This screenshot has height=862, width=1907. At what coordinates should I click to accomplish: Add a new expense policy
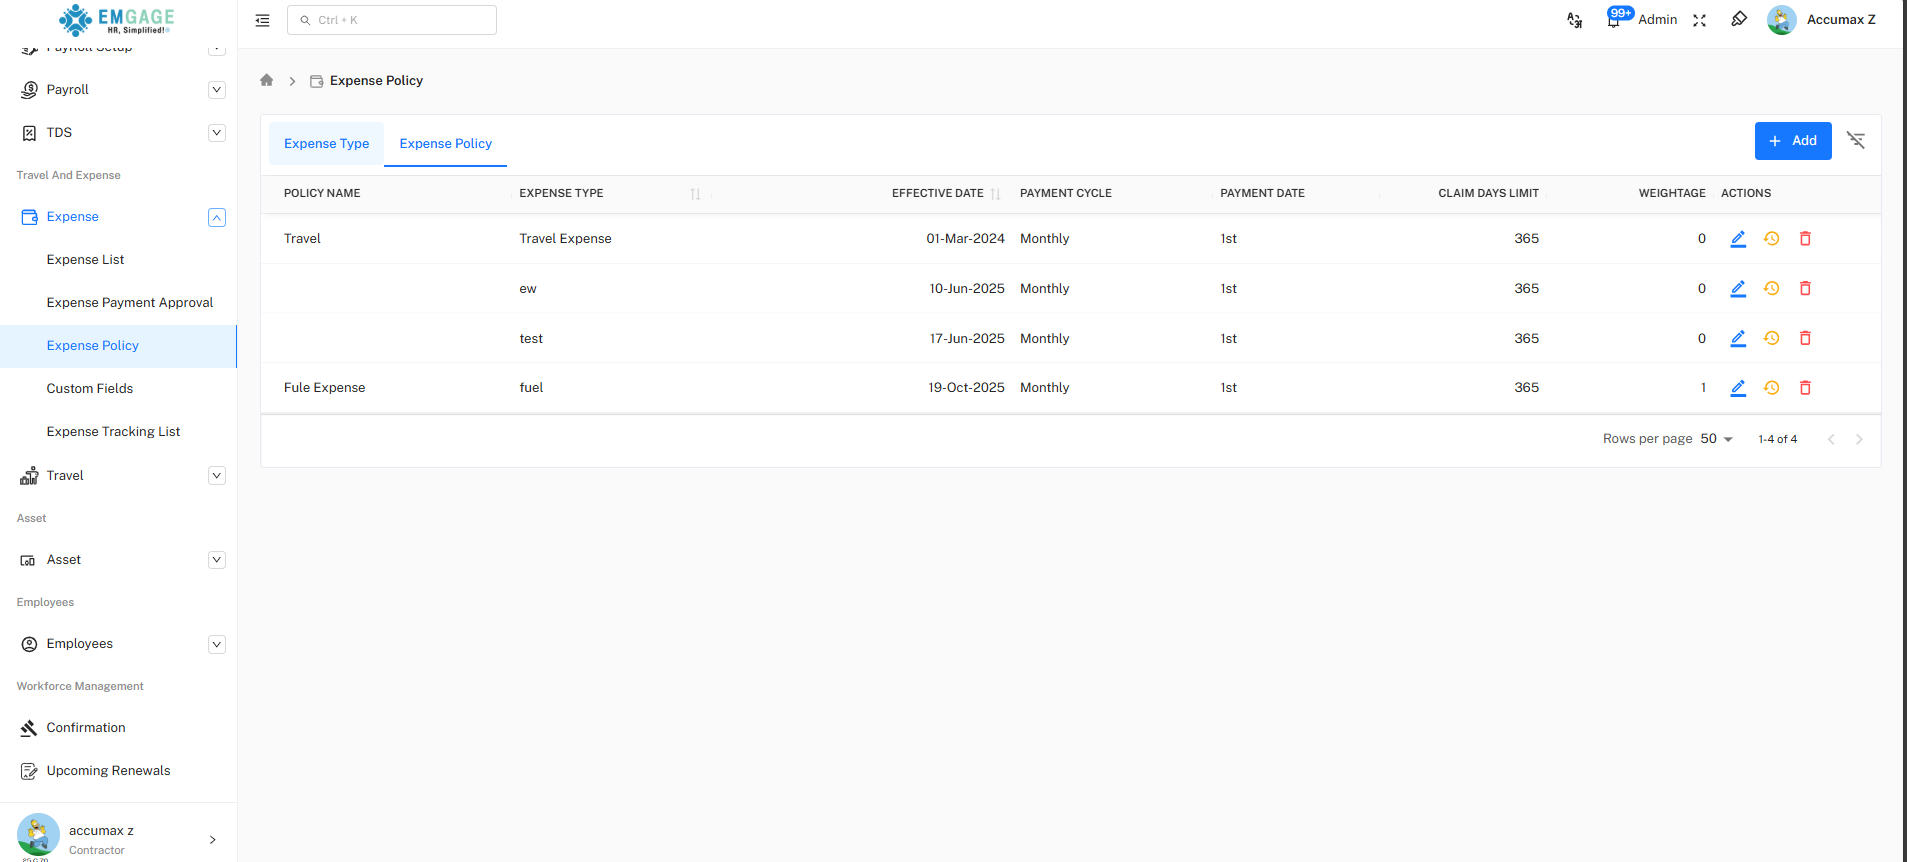point(1793,141)
